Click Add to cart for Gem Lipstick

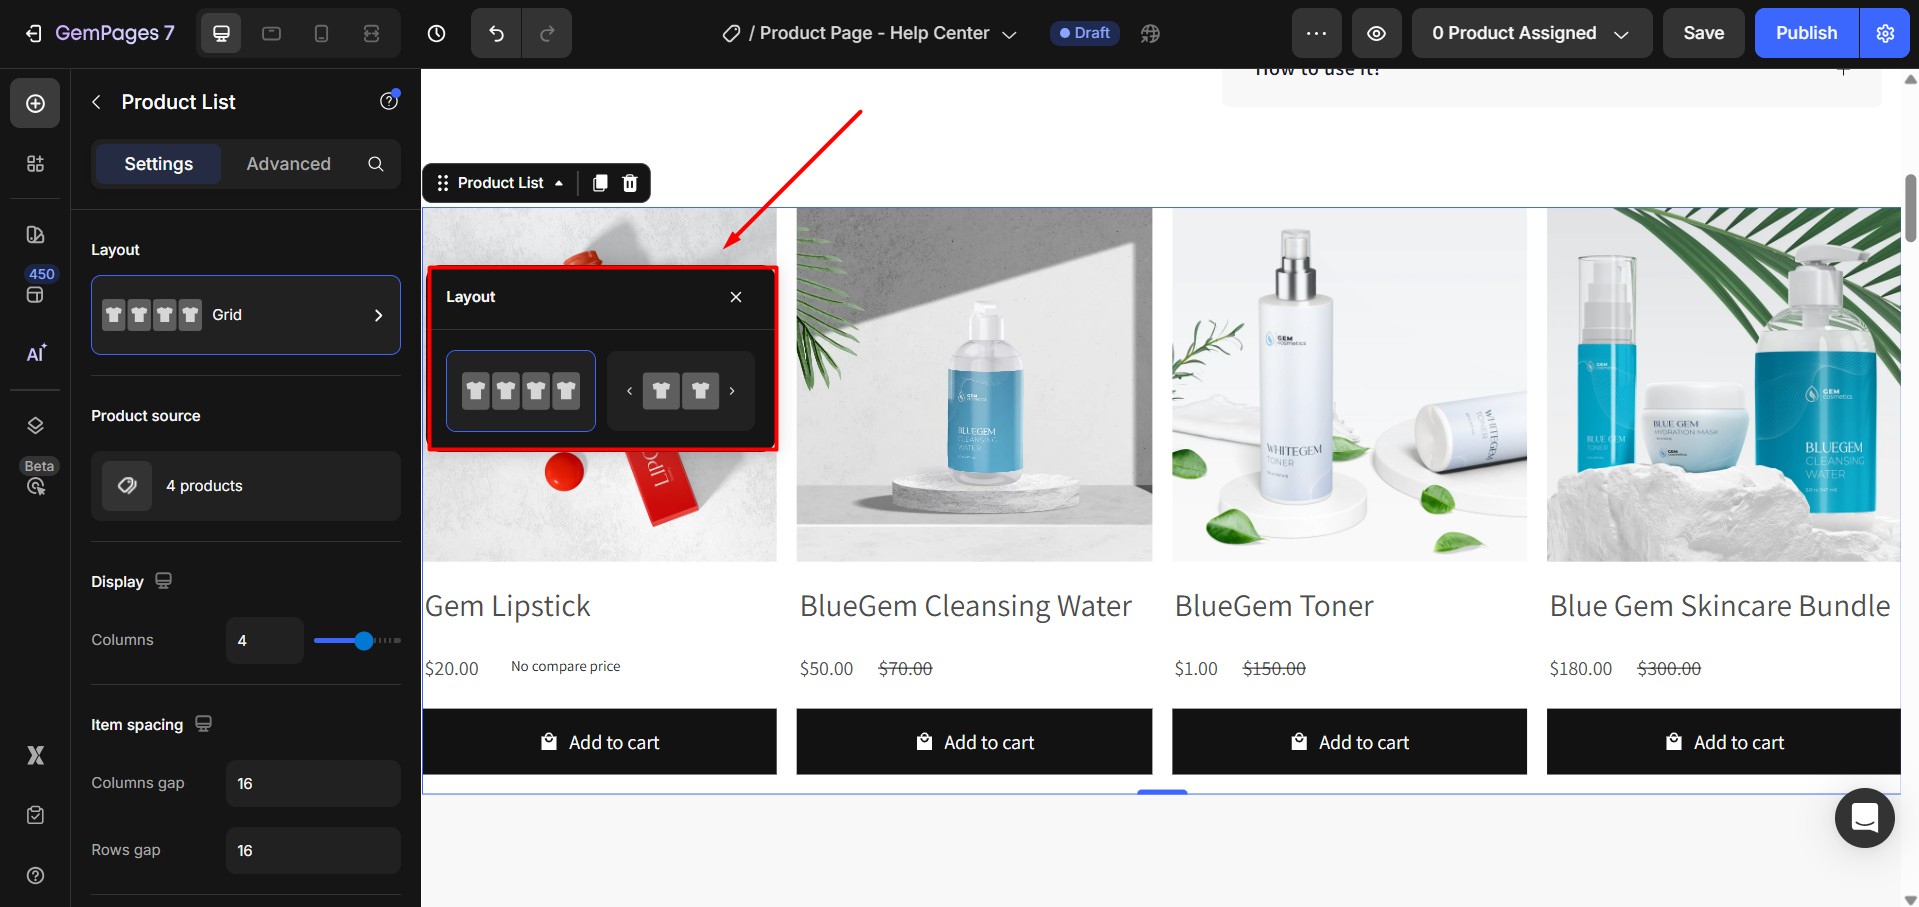[599, 741]
